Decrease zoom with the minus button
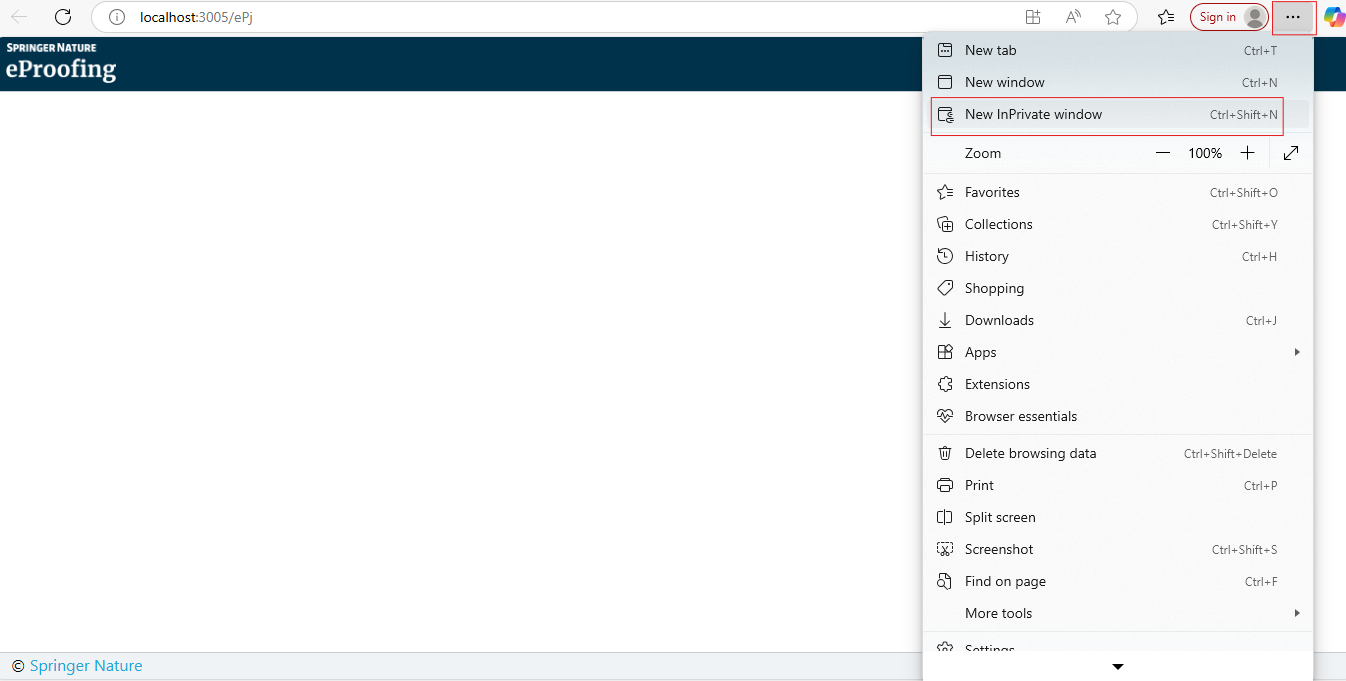 [x=1163, y=153]
